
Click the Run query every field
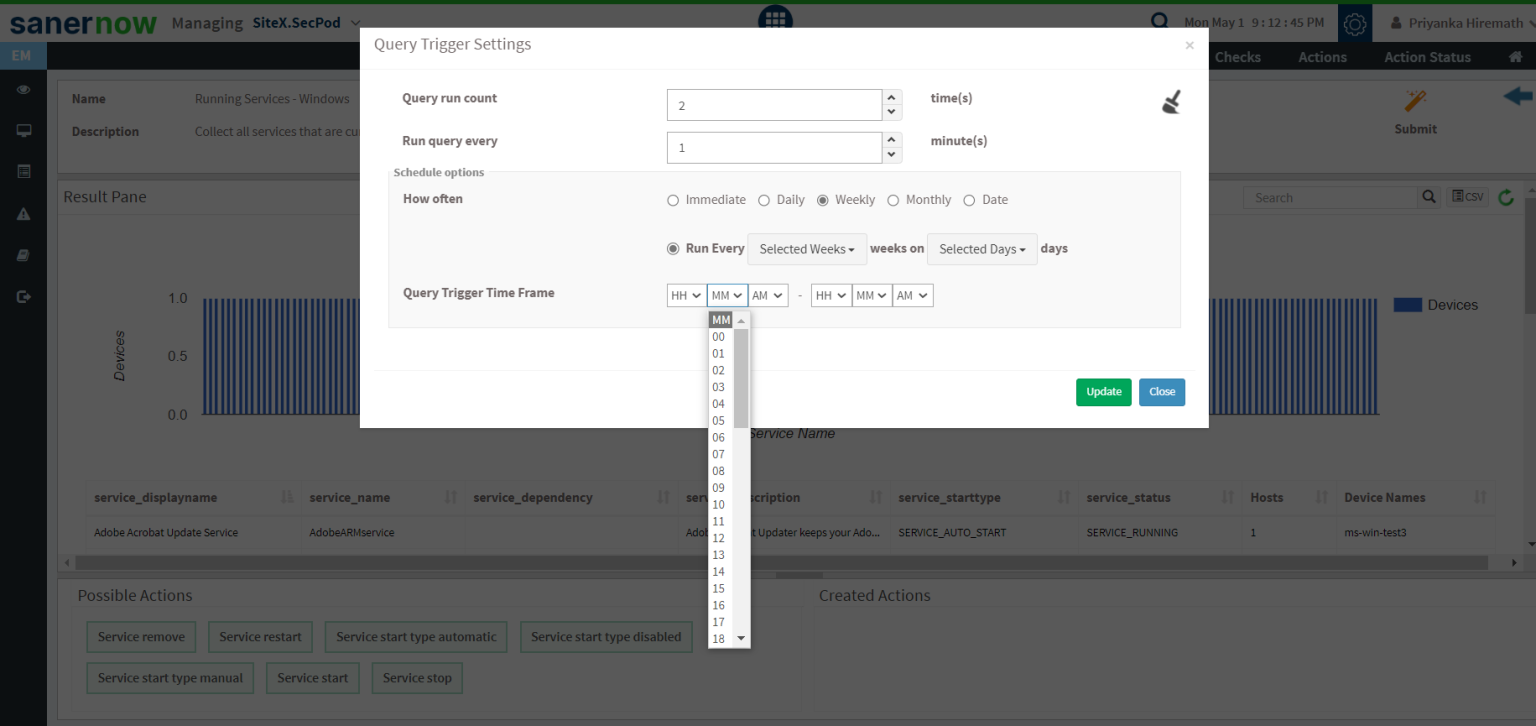click(x=774, y=148)
